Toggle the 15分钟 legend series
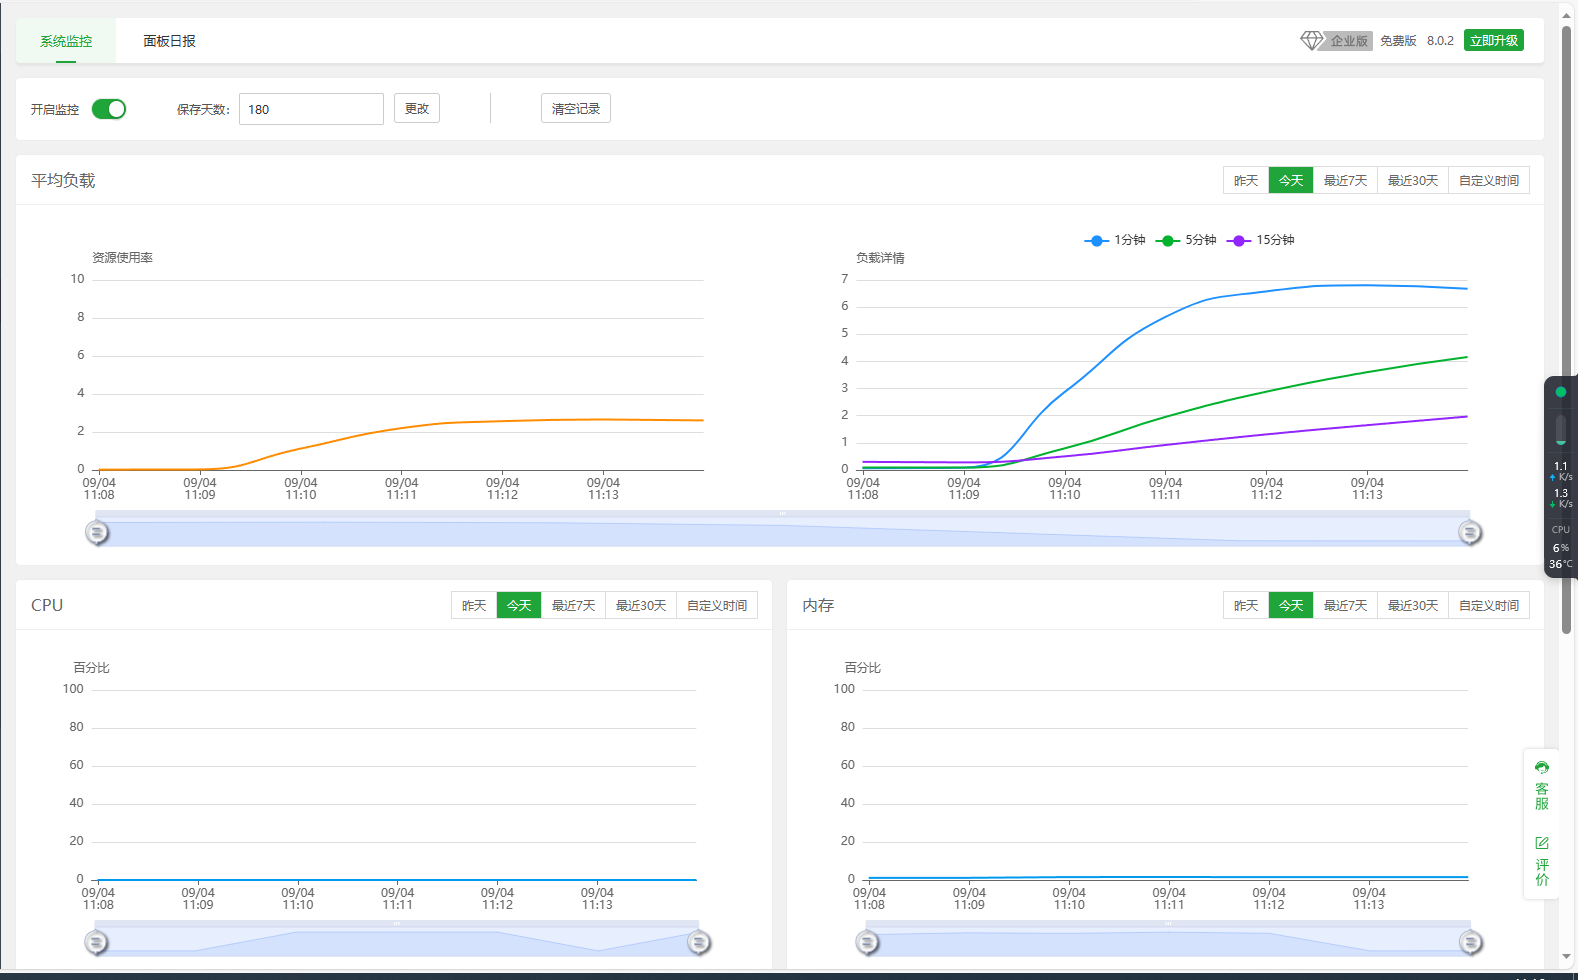Viewport: 1578px width, 980px height. tap(1260, 240)
